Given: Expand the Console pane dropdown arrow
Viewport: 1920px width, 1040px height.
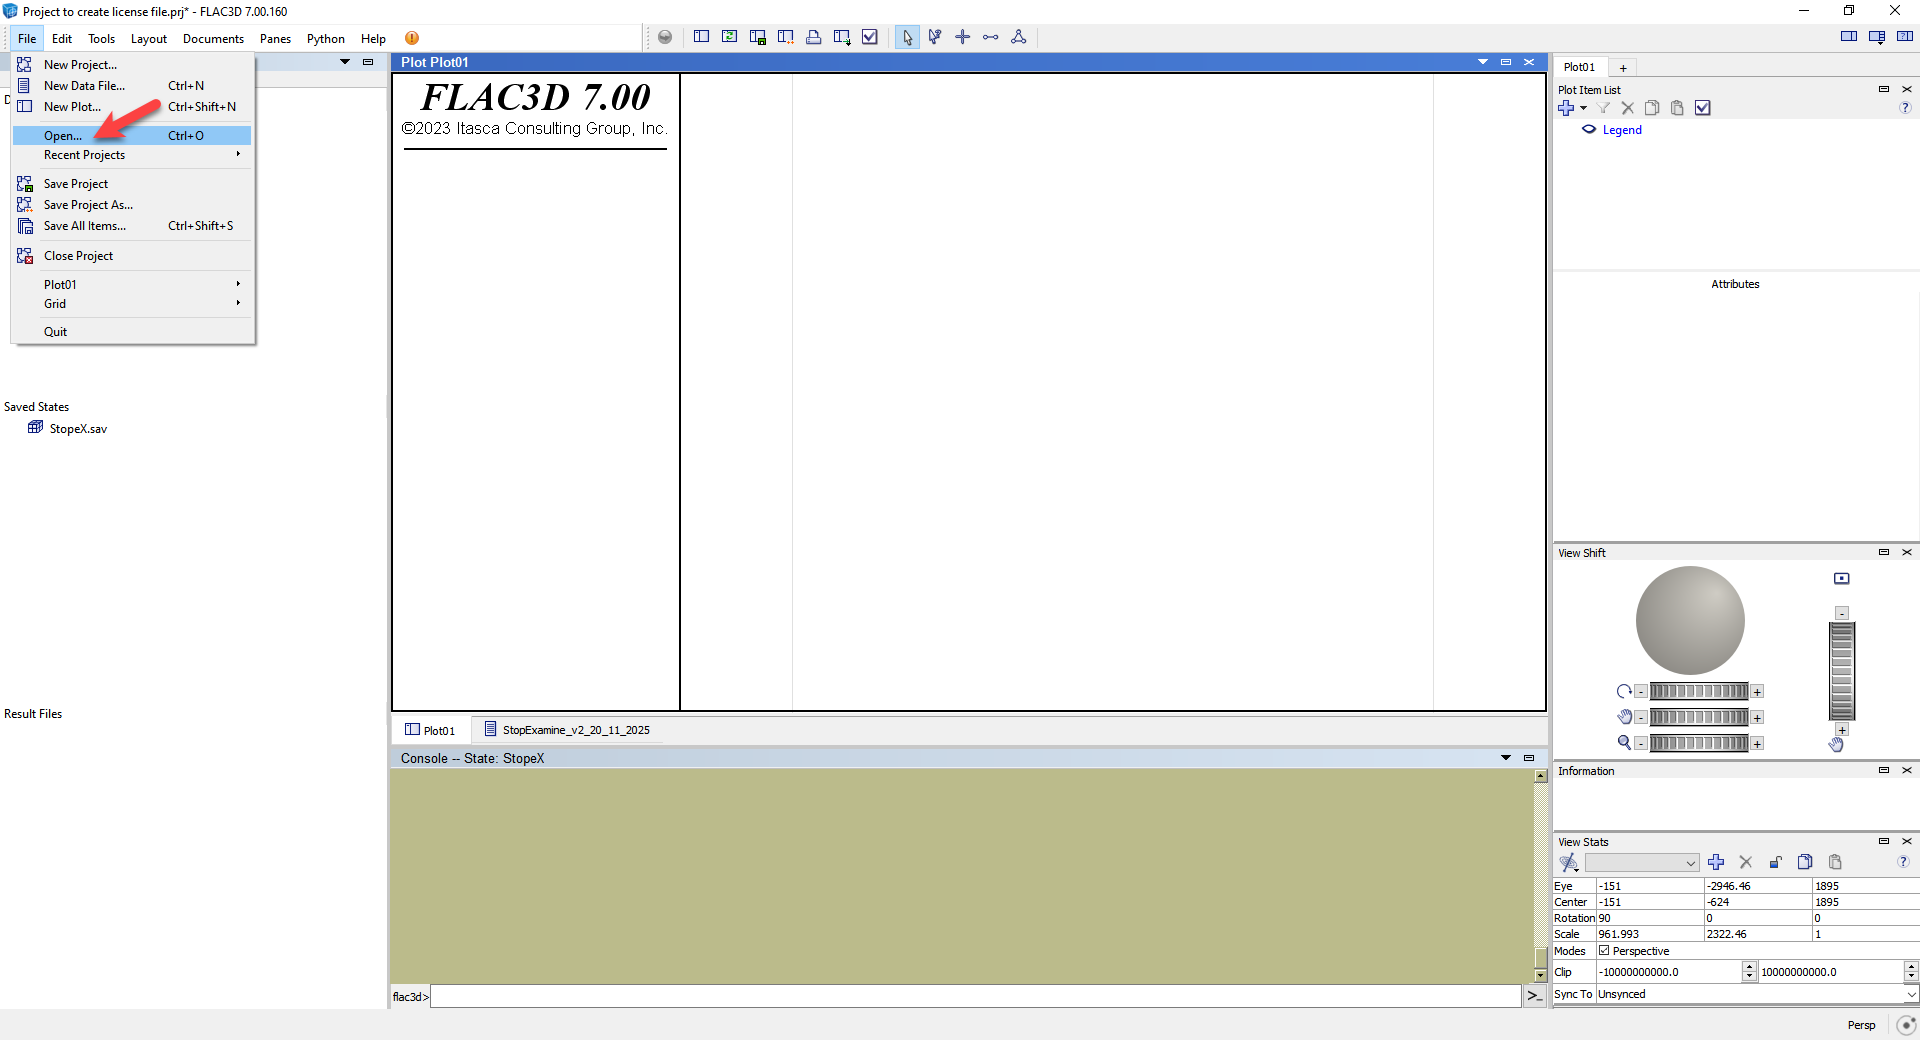Looking at the screenshot, I should click(1506, 758).
